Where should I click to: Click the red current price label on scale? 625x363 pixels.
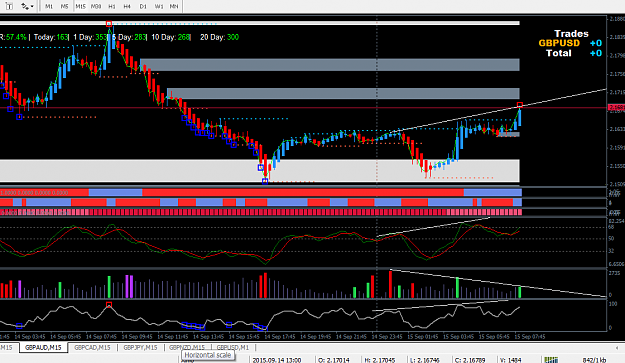616,108
